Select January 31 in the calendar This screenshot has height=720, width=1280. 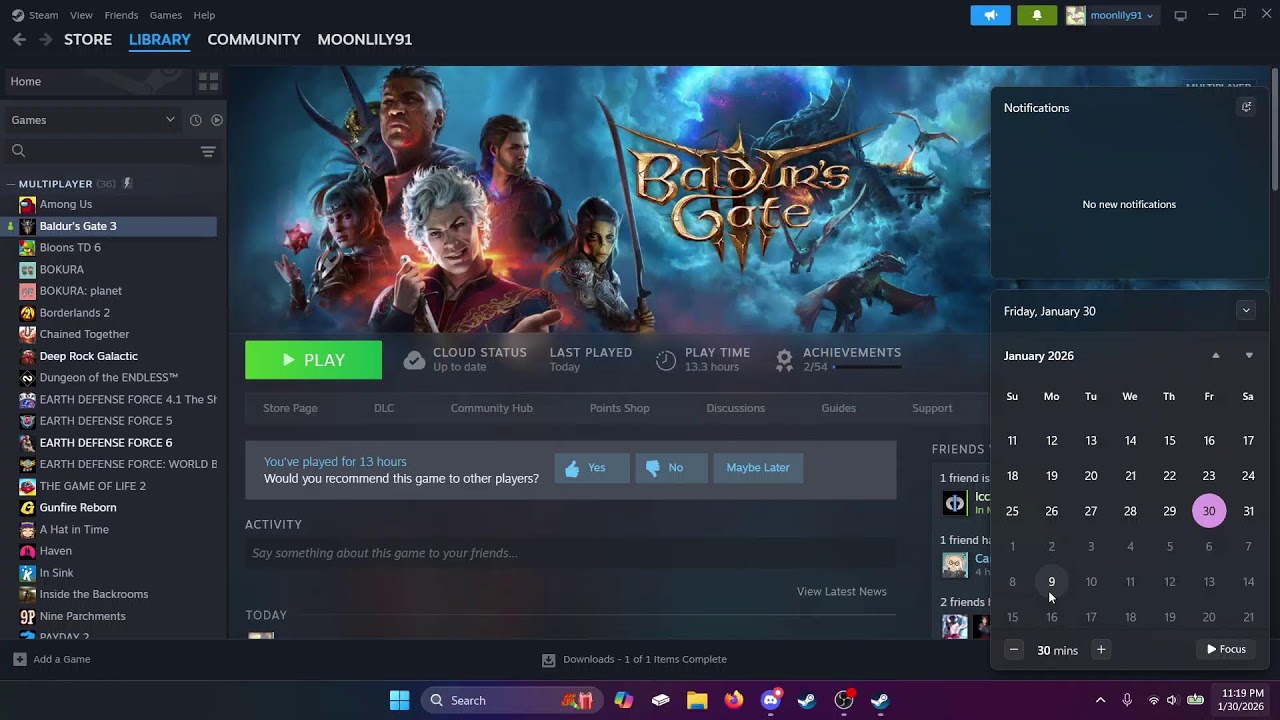(1248, 511)
